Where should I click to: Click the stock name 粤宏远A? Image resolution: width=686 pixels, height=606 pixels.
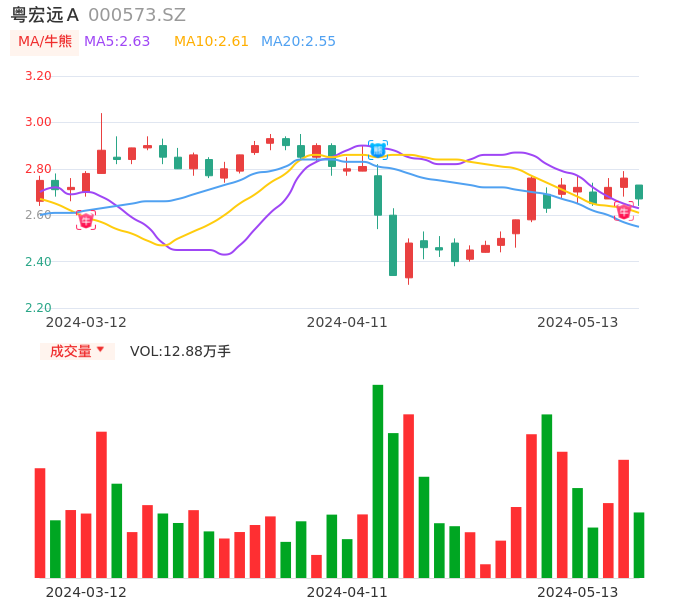click(x=45, y=15)
